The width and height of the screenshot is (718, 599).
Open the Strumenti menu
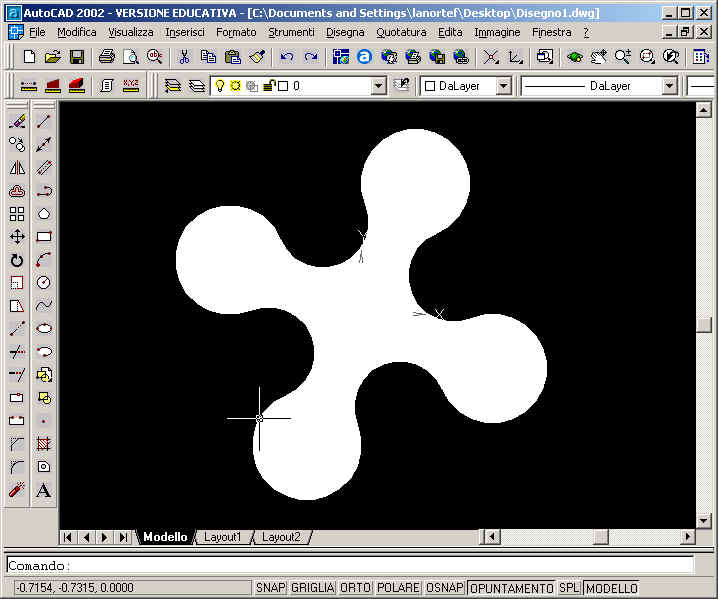[x=291, y=32]
